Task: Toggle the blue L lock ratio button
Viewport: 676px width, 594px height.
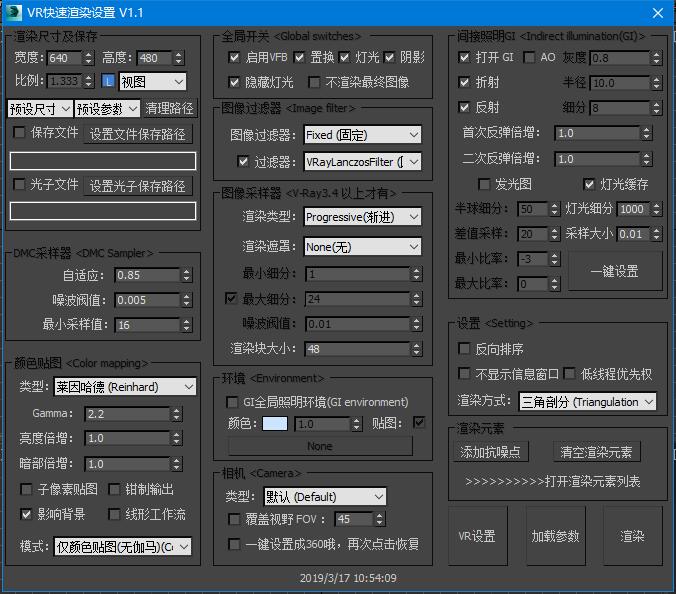Action: coord(108,81)
